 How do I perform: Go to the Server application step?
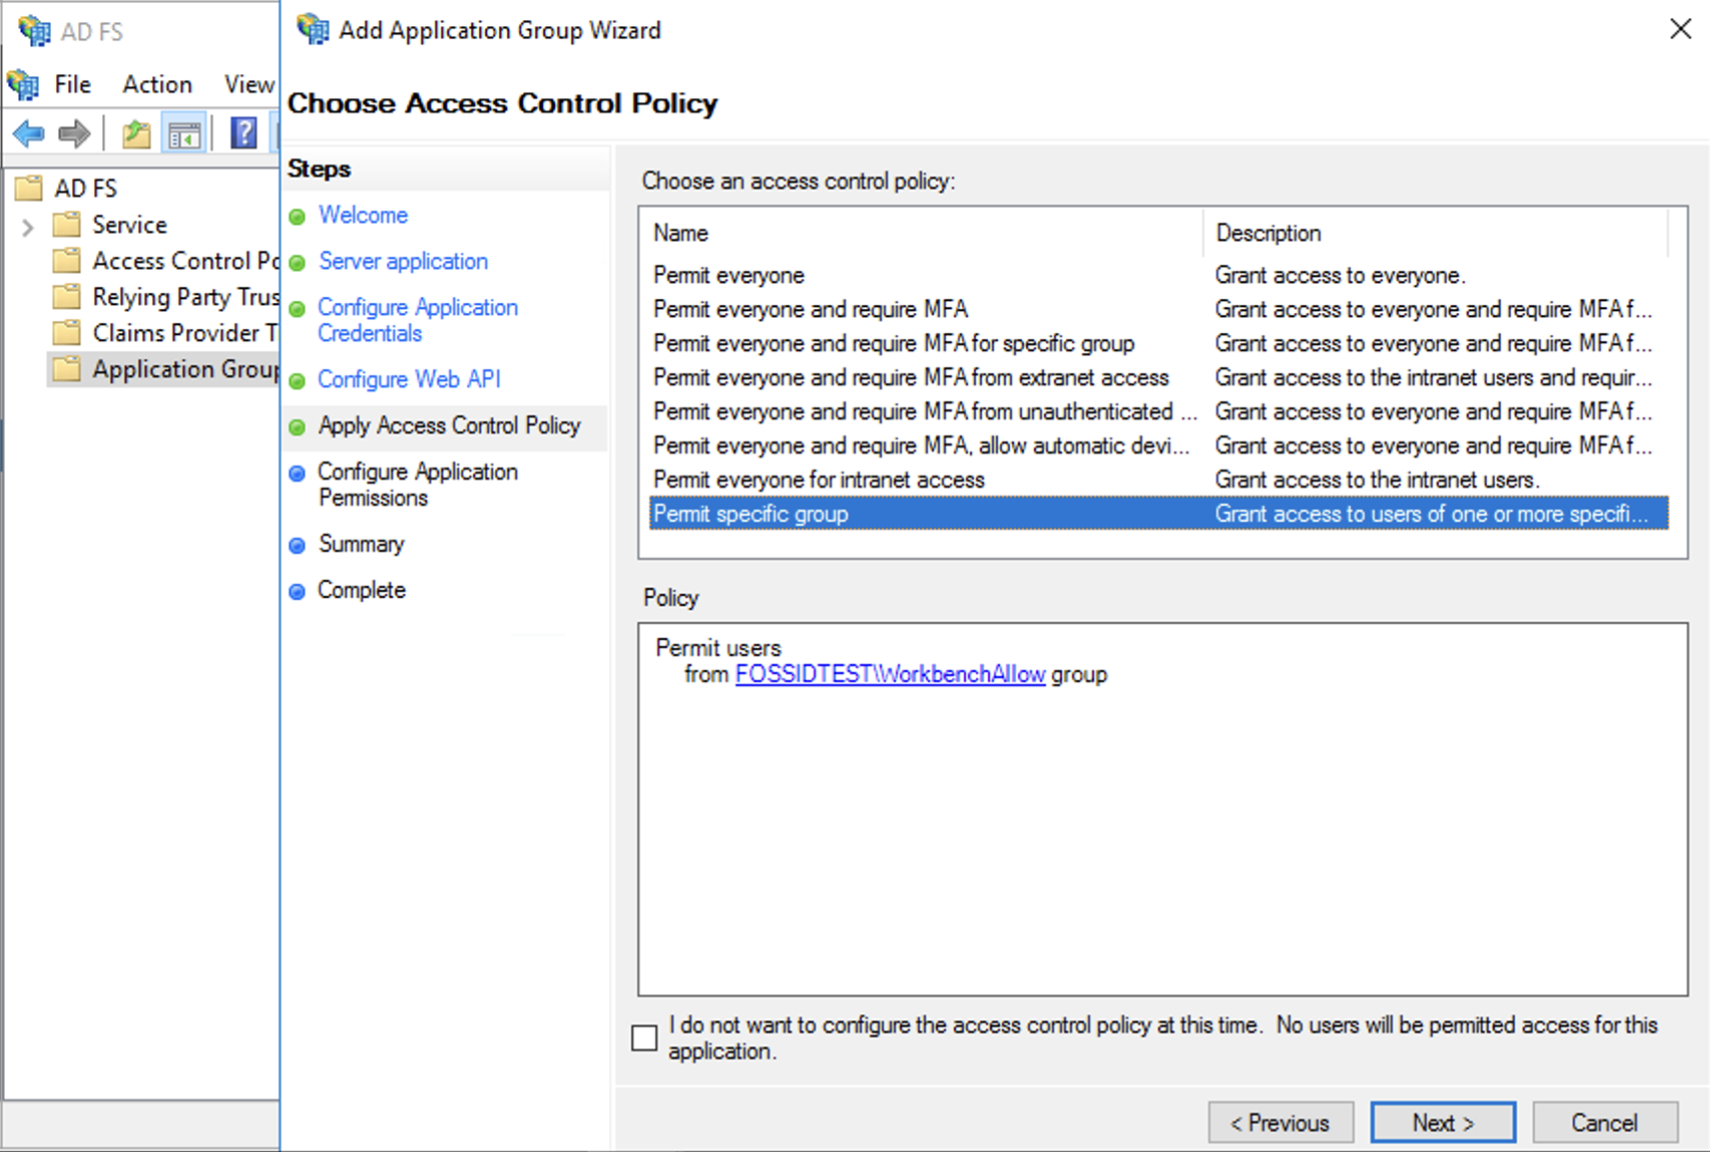click(x=403, y=261)
